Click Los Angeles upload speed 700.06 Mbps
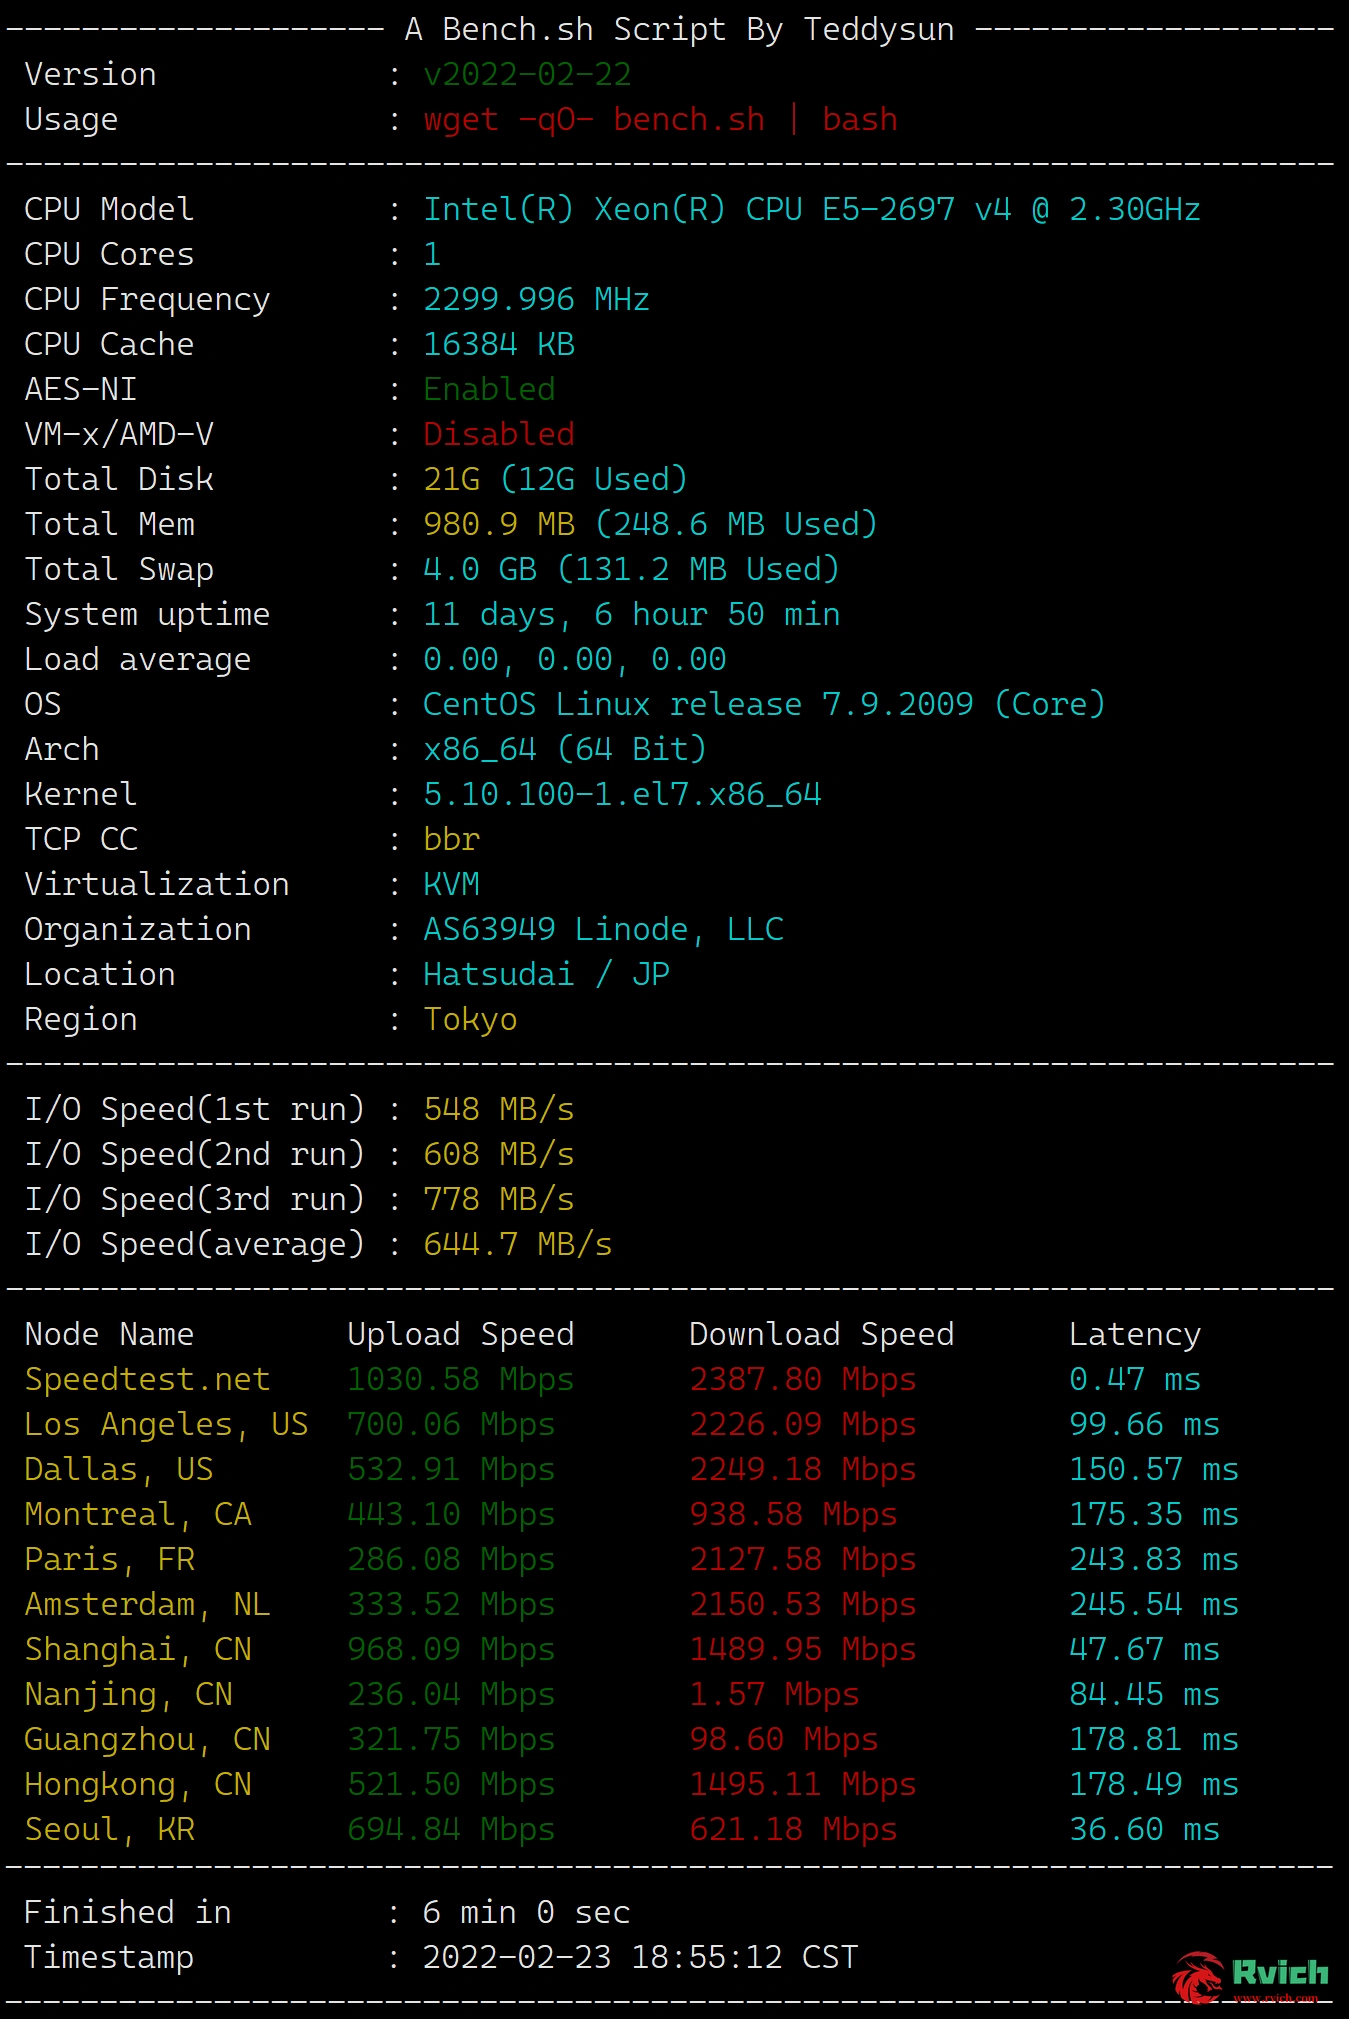Screen dimensions: 1349x2020 [451, 1424]
